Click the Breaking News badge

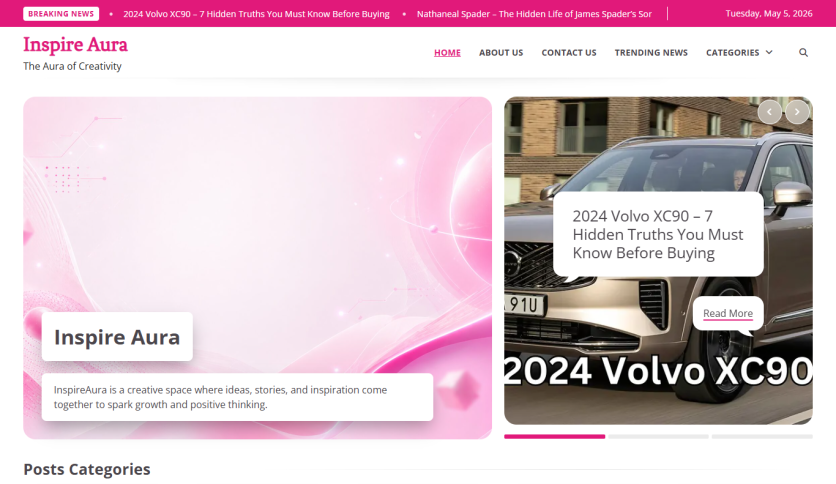(61, 14)
